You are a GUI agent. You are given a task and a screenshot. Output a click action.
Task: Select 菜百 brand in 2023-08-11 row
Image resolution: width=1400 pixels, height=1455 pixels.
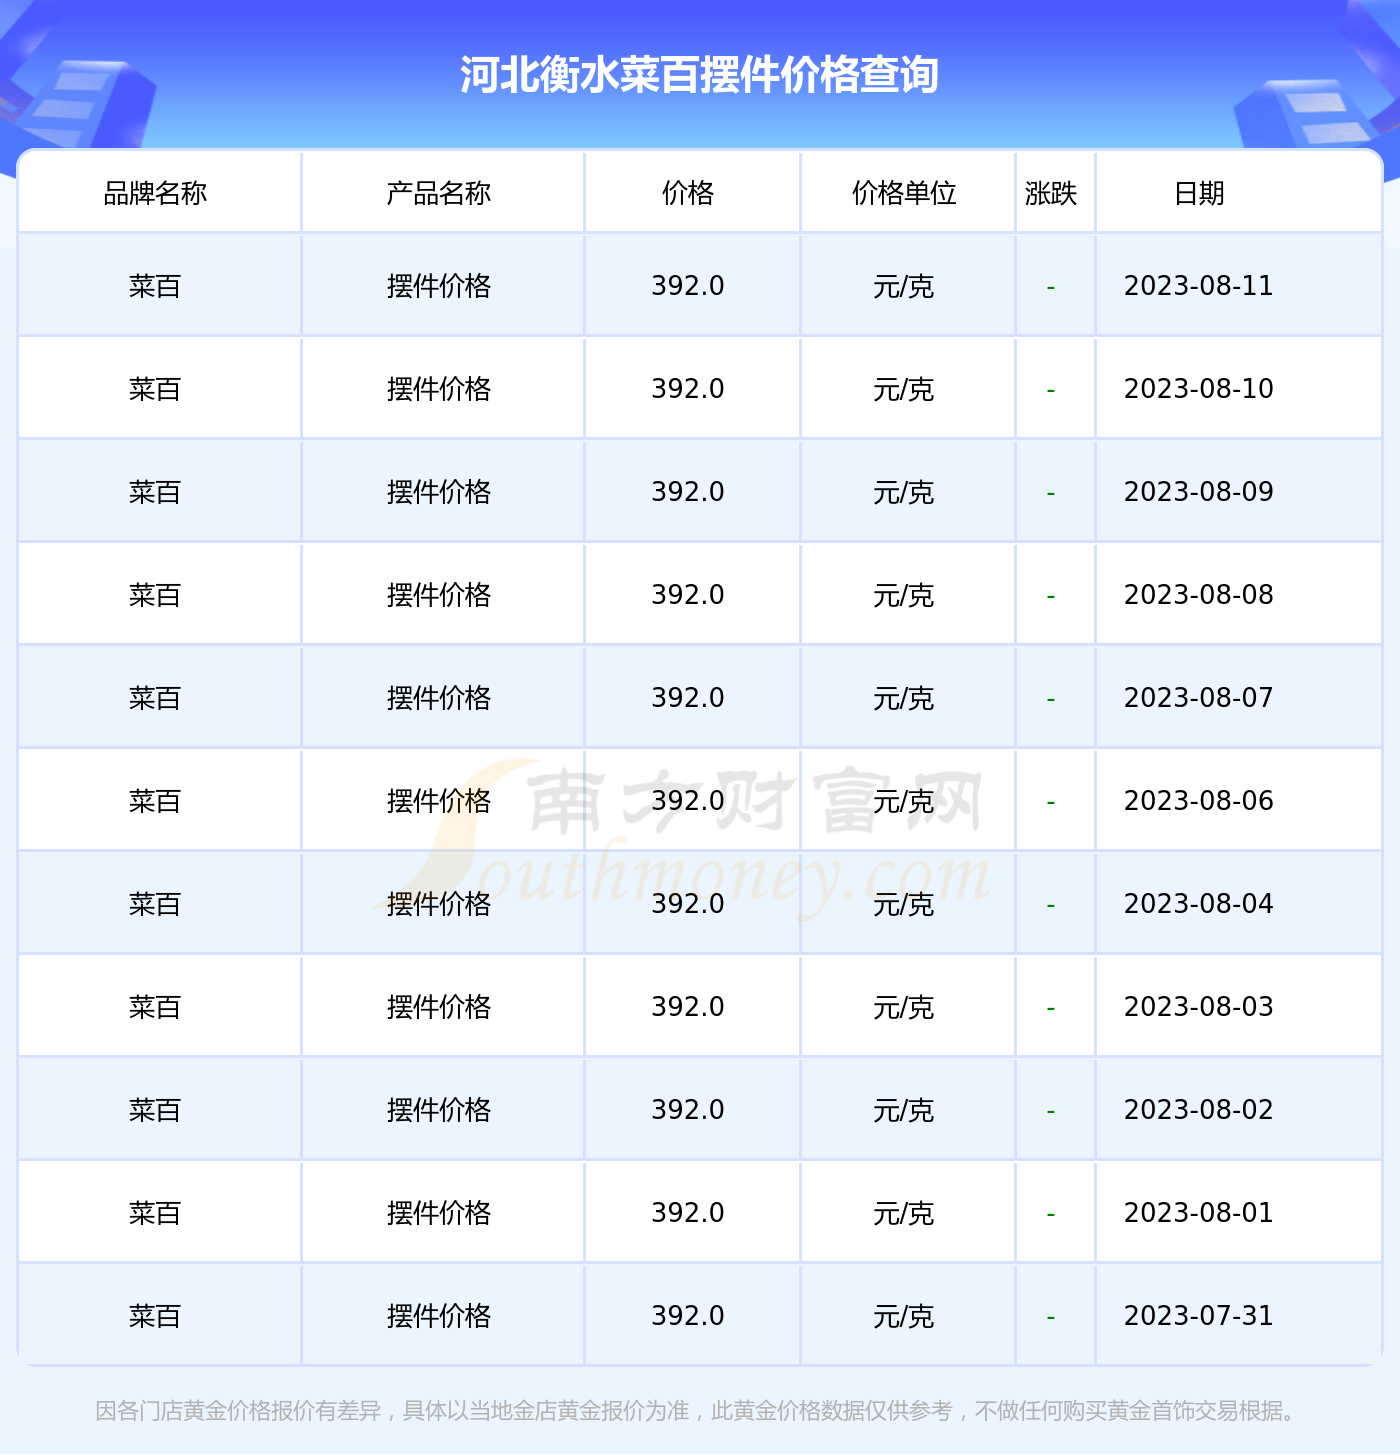pos(155,287)
